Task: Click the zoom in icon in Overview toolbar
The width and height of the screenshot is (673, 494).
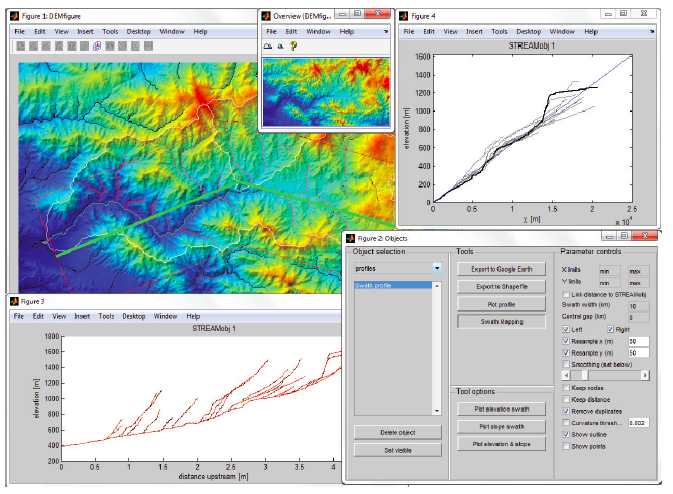Action: pyautogui.click(x=268, y=46)
